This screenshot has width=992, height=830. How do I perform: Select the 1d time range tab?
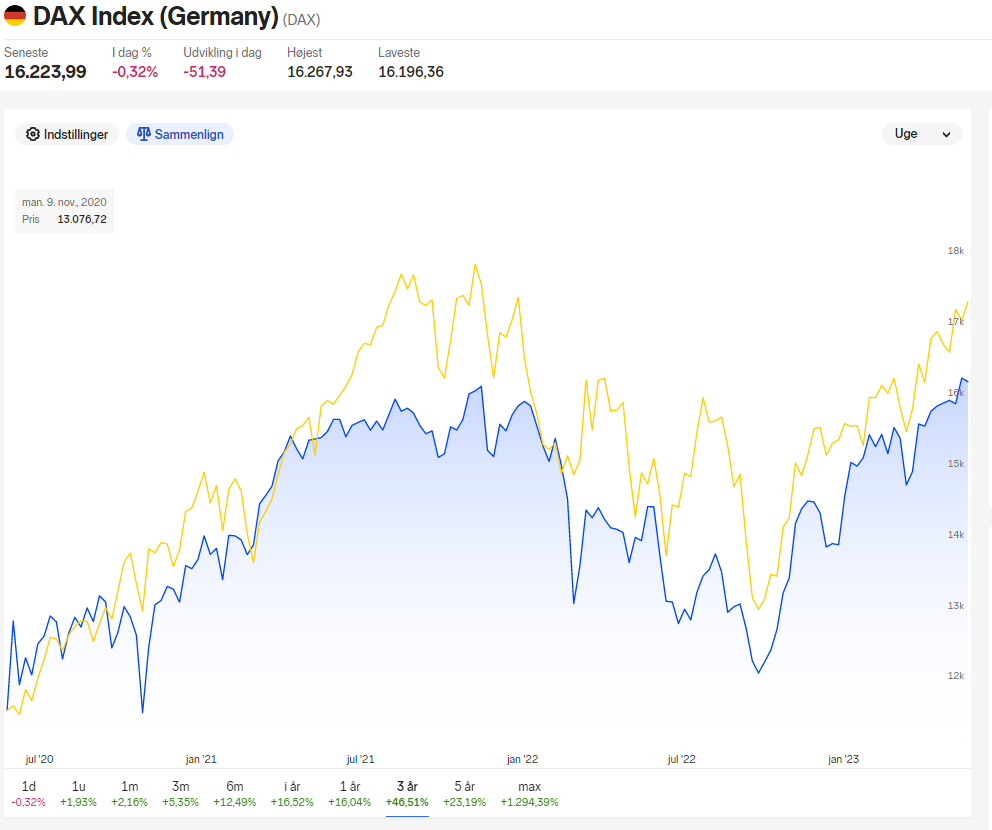(x=28, y=793)
